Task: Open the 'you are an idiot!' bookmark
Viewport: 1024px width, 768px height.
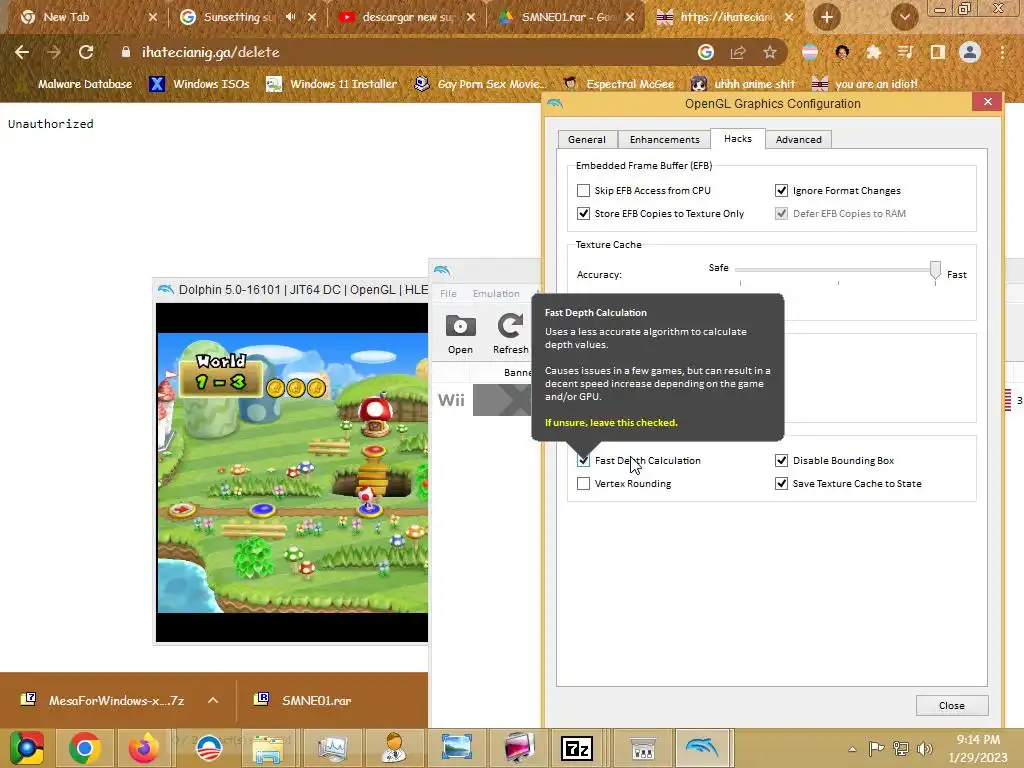Action: (865, 84)
